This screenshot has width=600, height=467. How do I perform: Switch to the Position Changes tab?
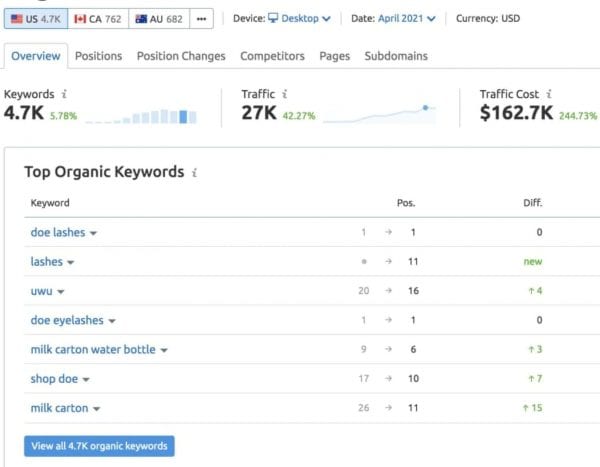(x=181, y=56)
